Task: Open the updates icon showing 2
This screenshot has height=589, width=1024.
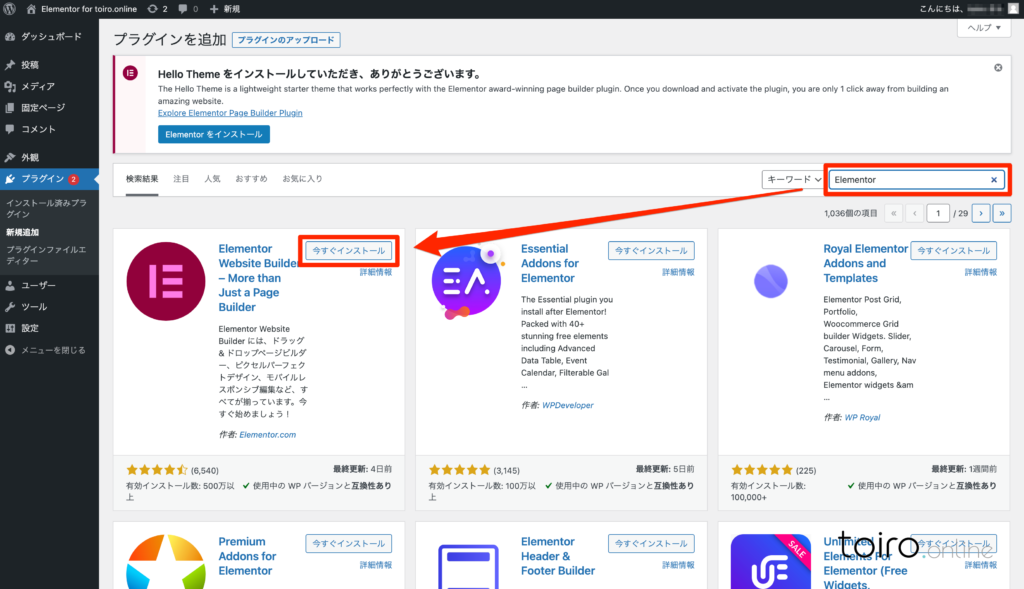Action: point(157,8)
